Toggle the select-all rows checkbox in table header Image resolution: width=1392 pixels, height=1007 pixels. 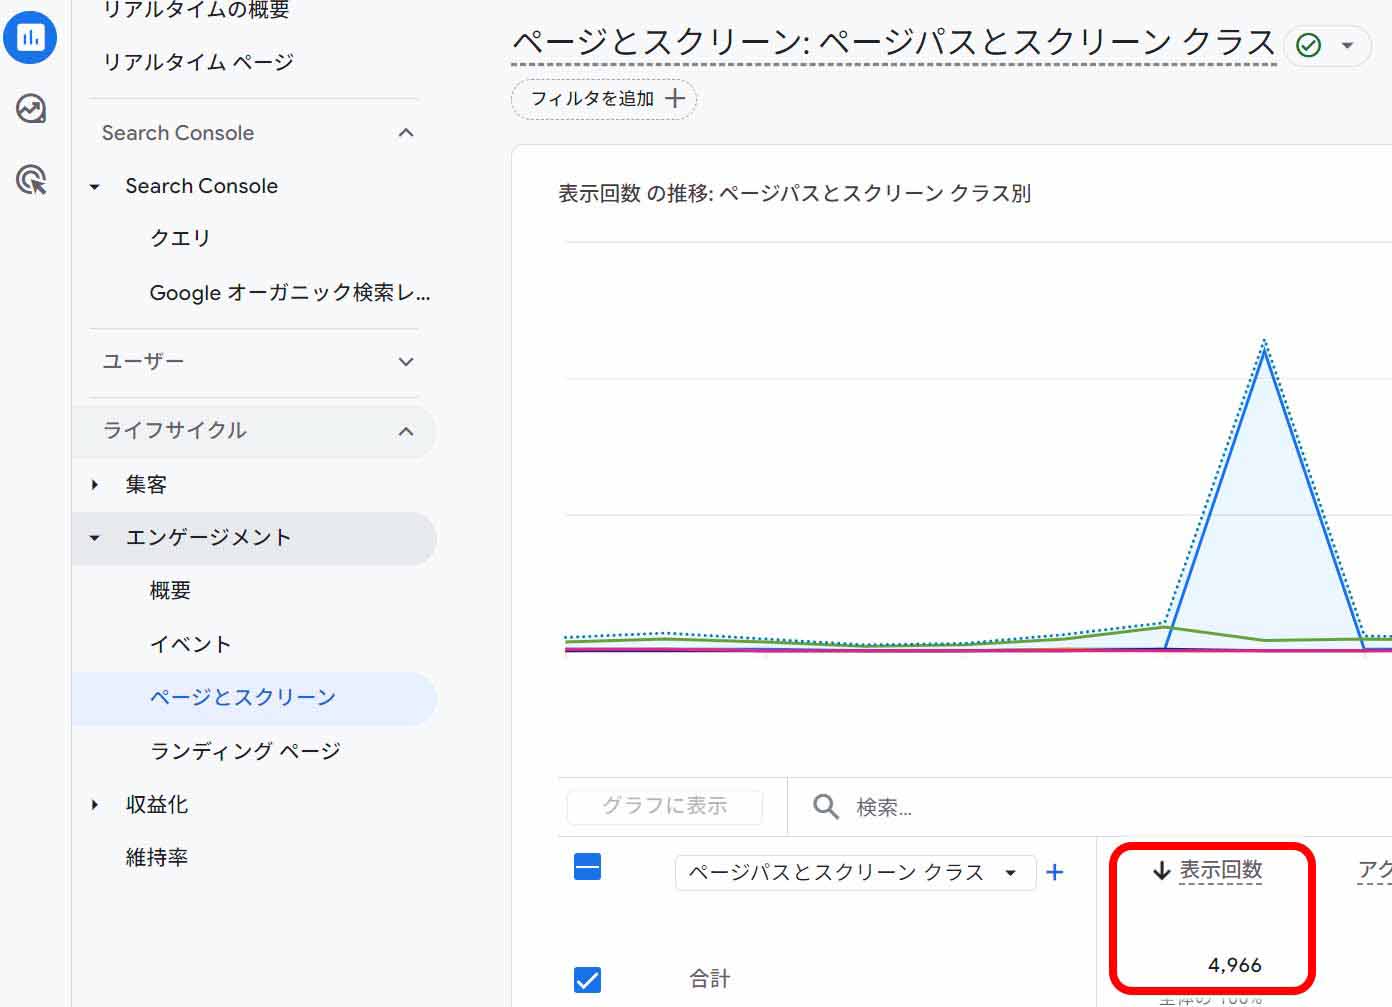pos(588,866)
